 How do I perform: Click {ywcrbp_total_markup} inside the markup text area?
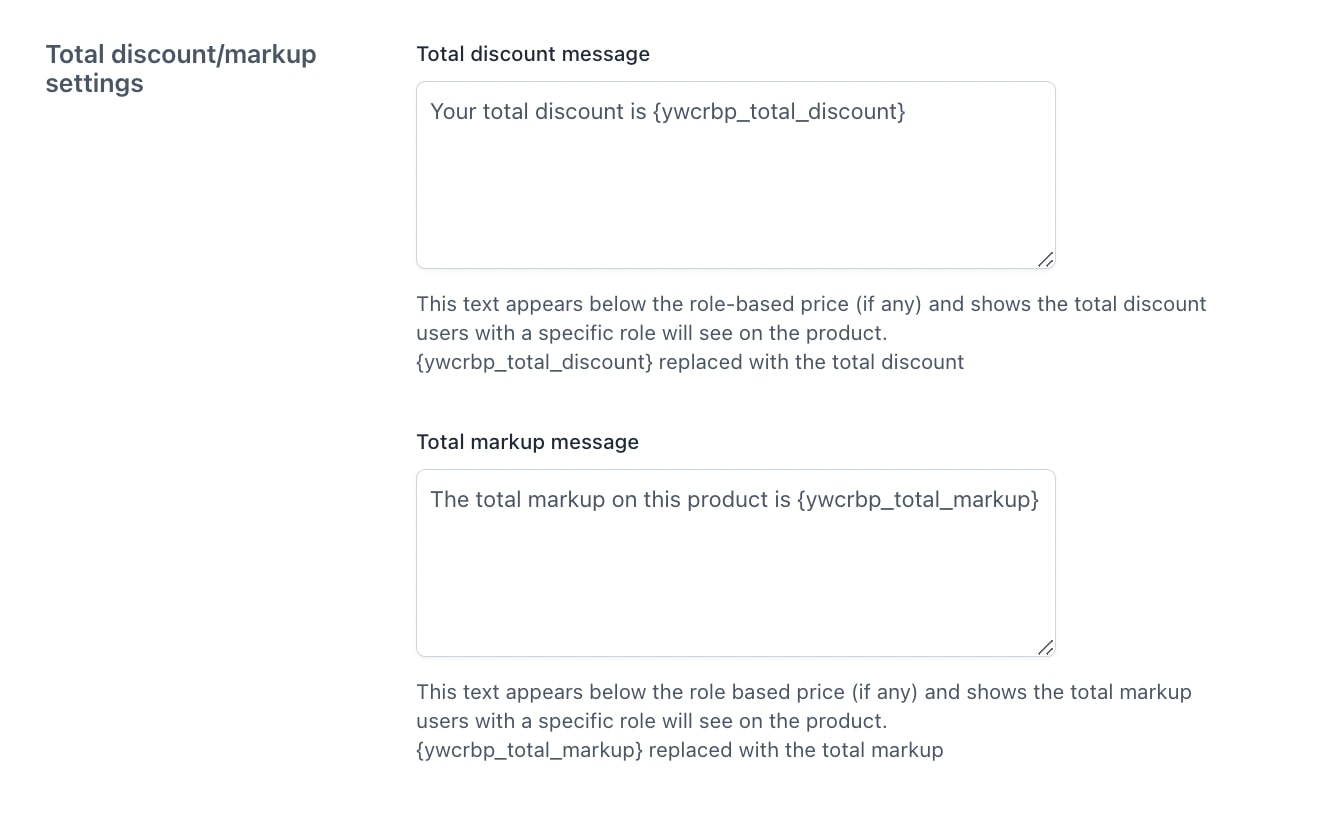pos(918,500)
